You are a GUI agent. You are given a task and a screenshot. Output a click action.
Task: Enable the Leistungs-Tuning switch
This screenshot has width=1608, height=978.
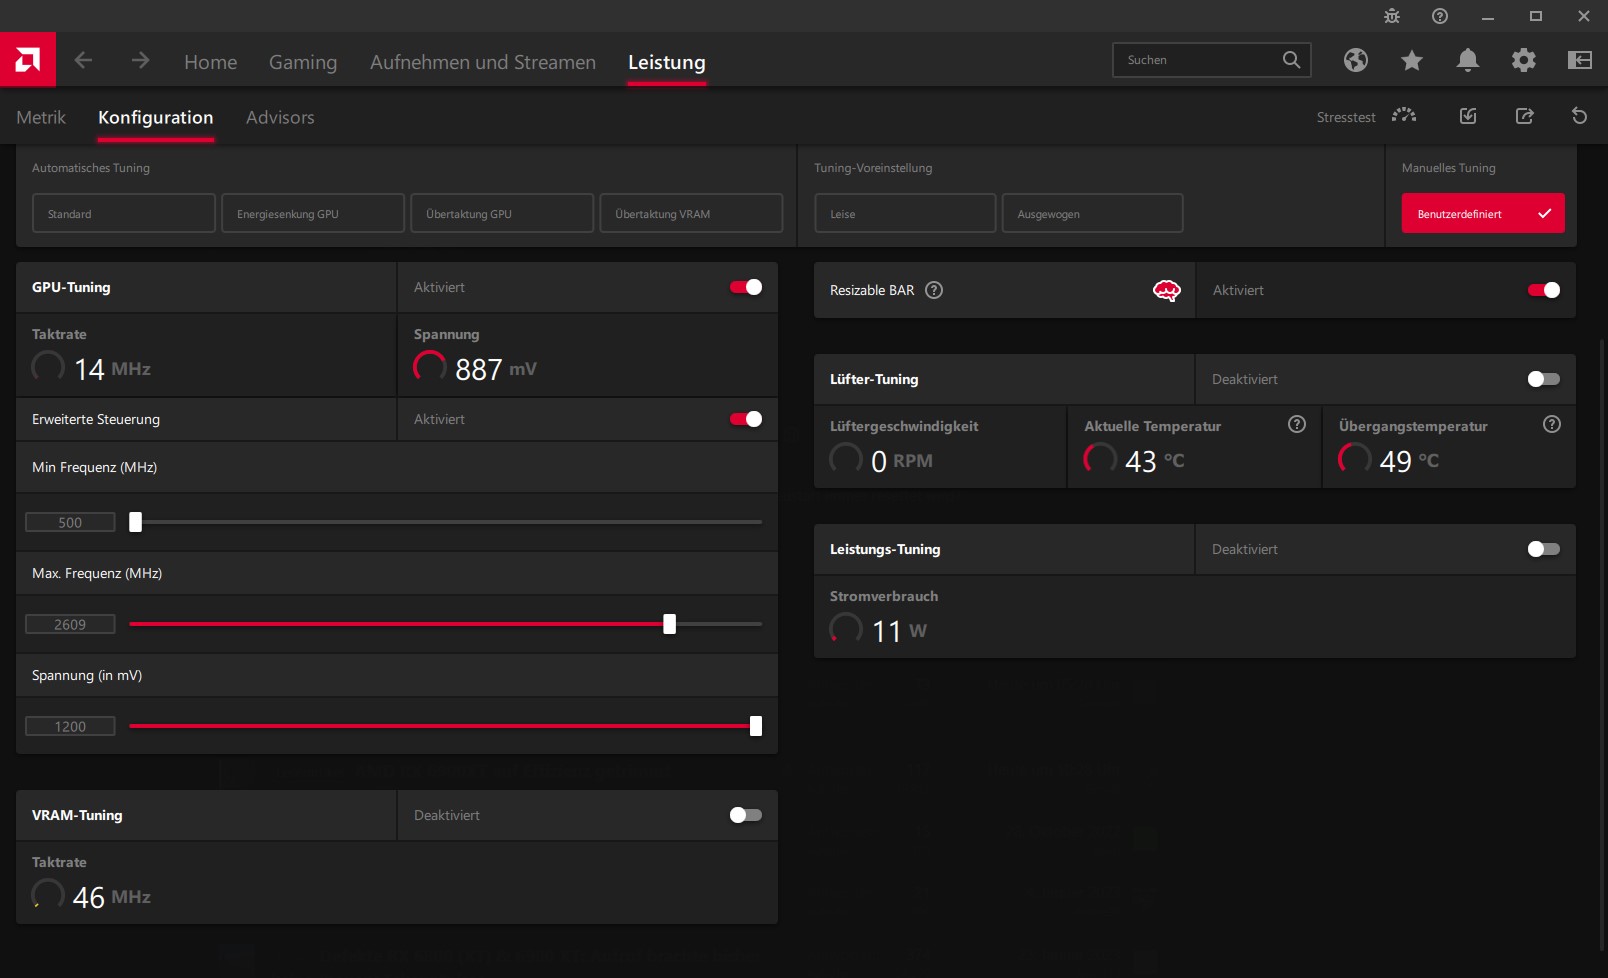(1544, 549)
